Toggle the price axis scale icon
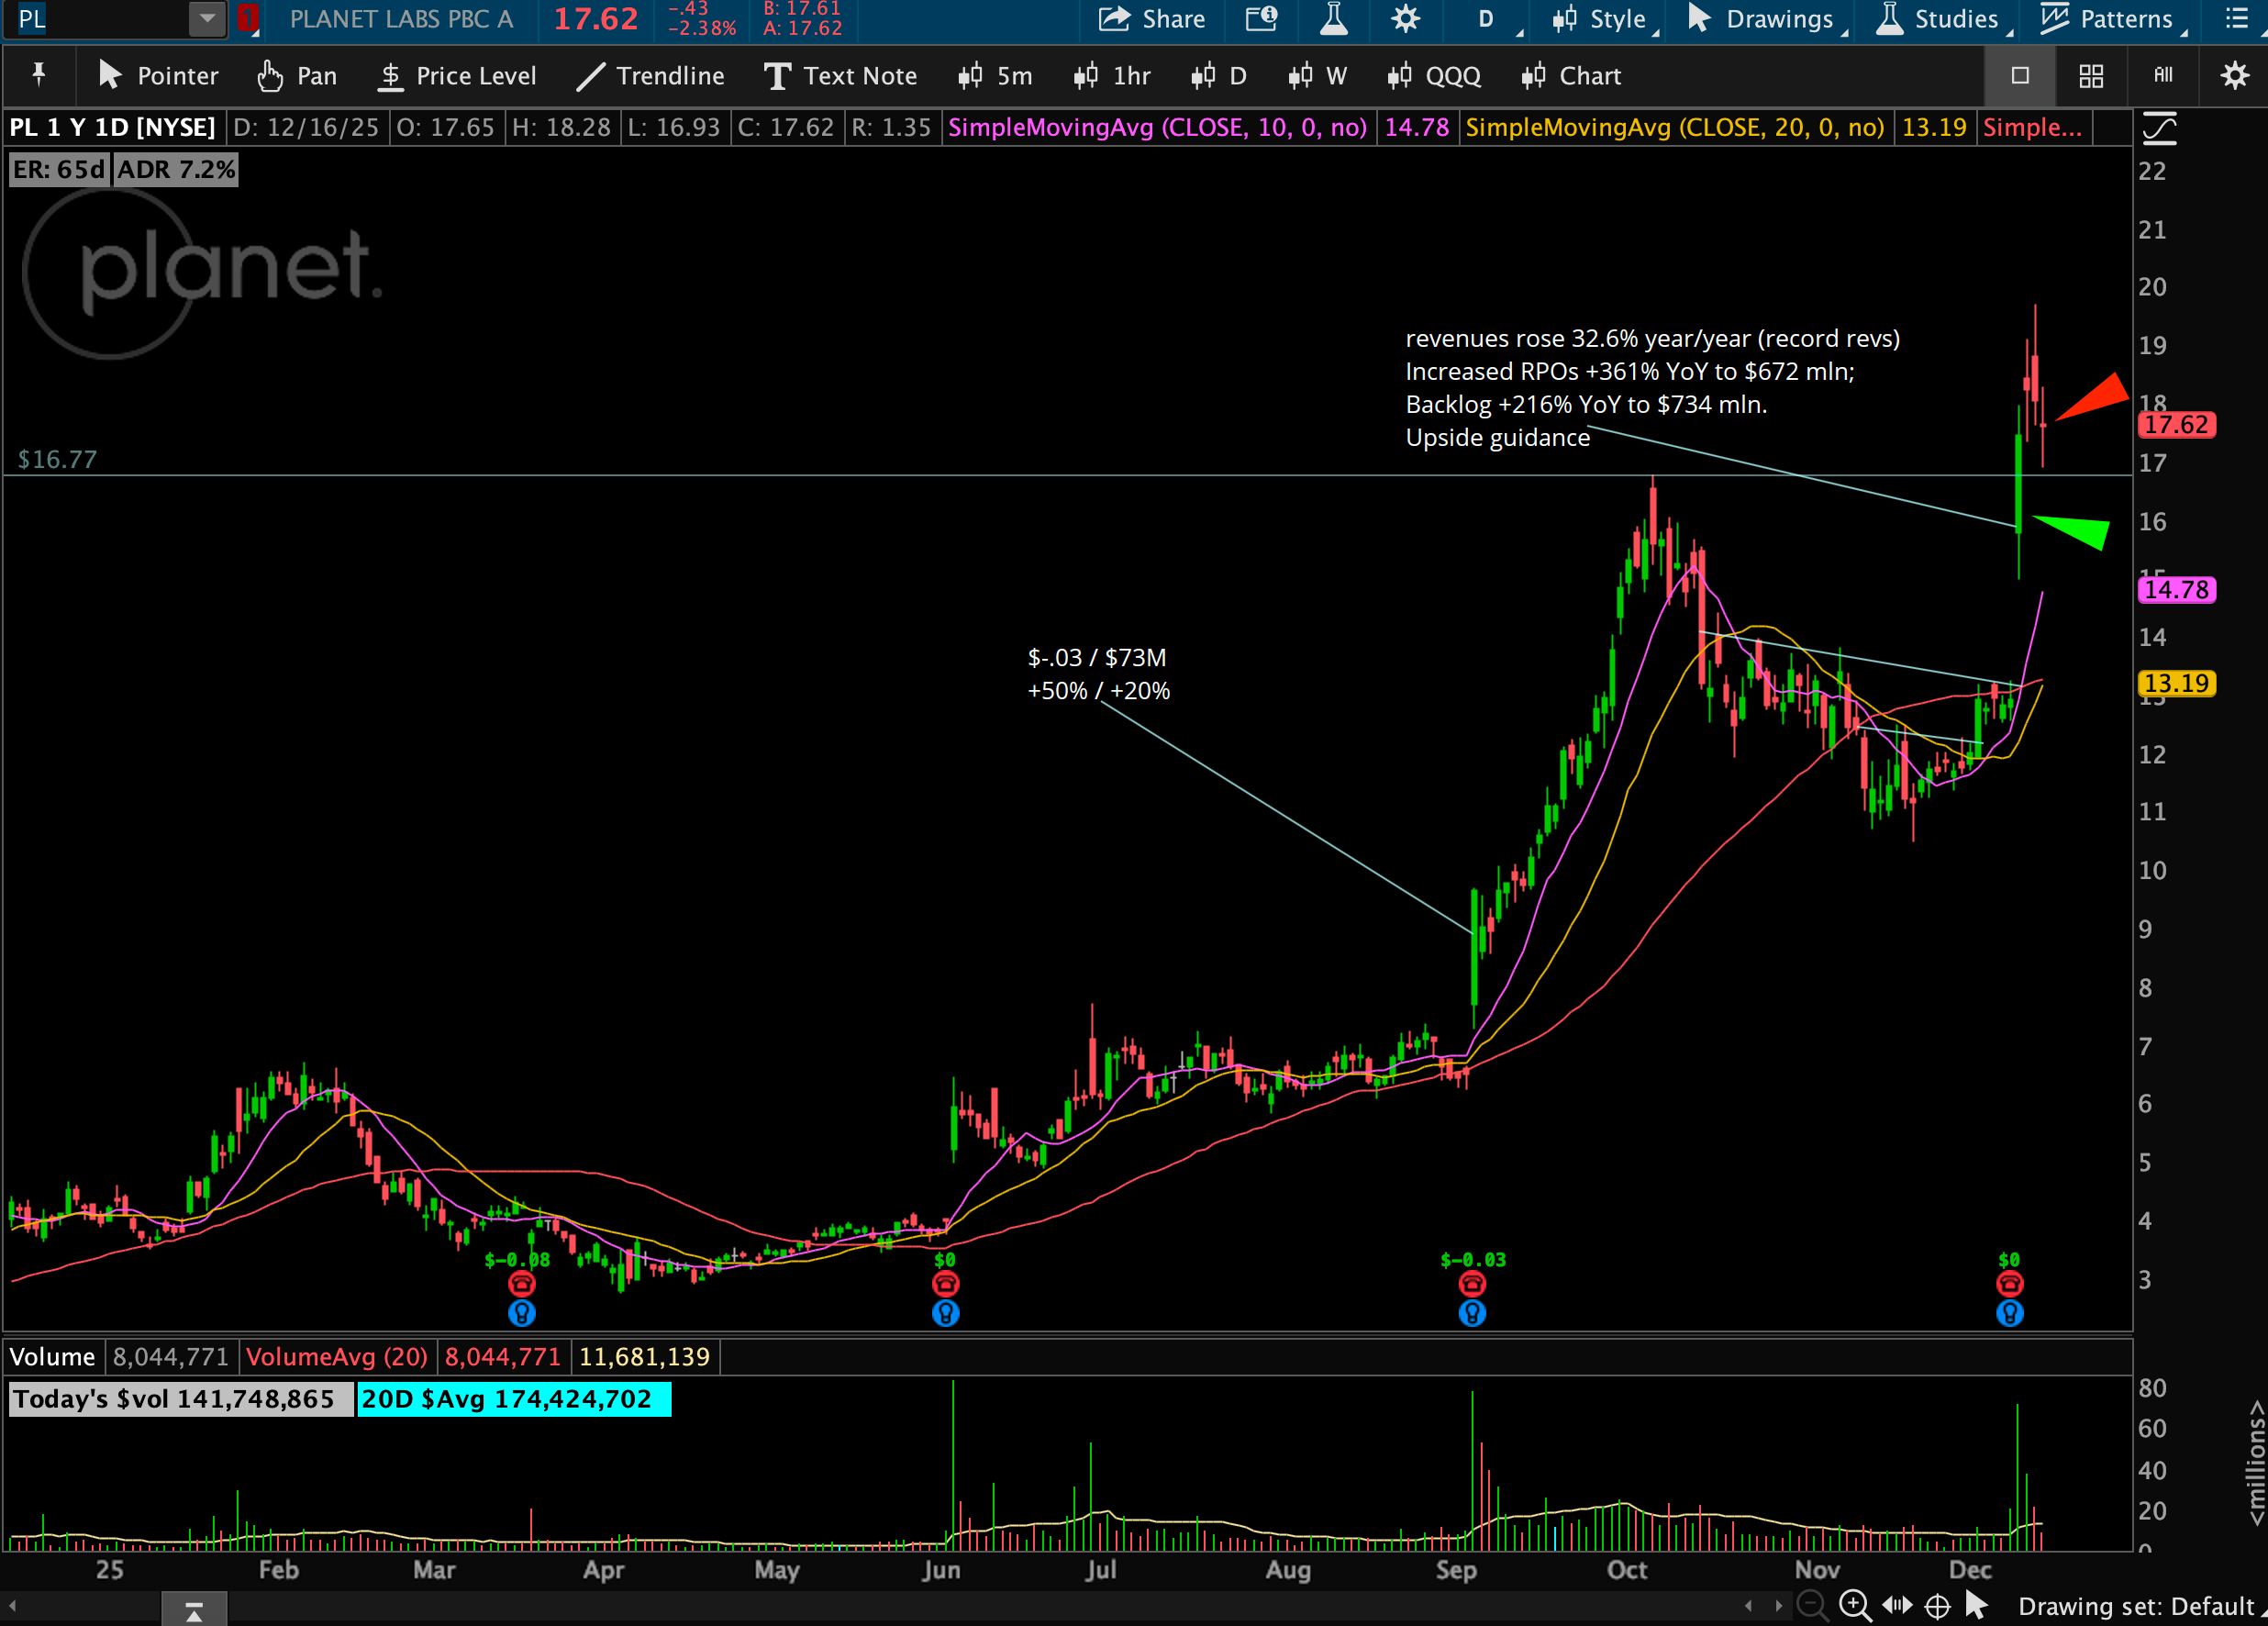Image resolution: width=2268 pixels, height=1626 pixels. point(2159,128)
